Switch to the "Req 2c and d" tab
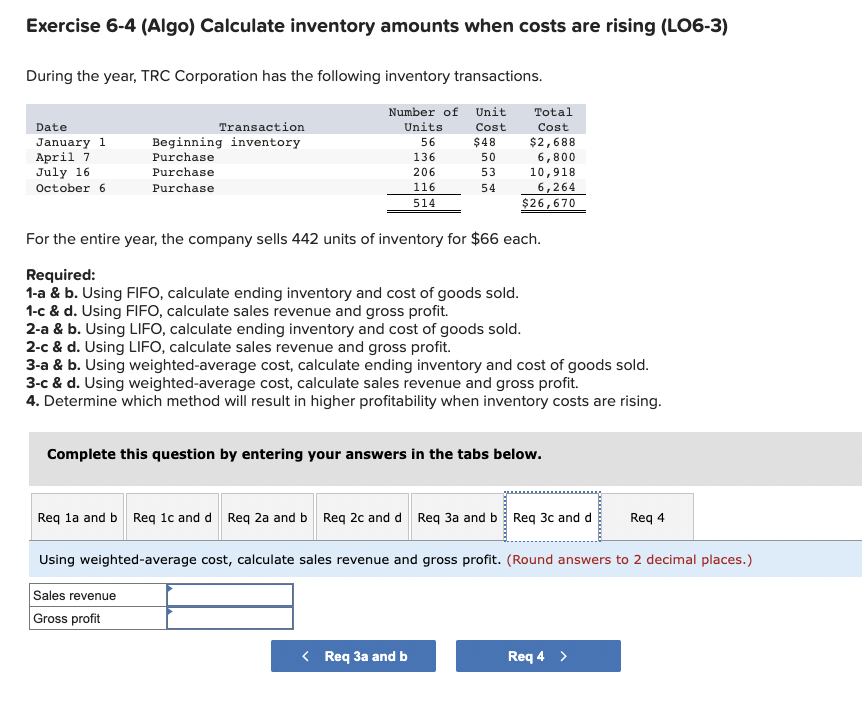 click(x=361, y=517)
